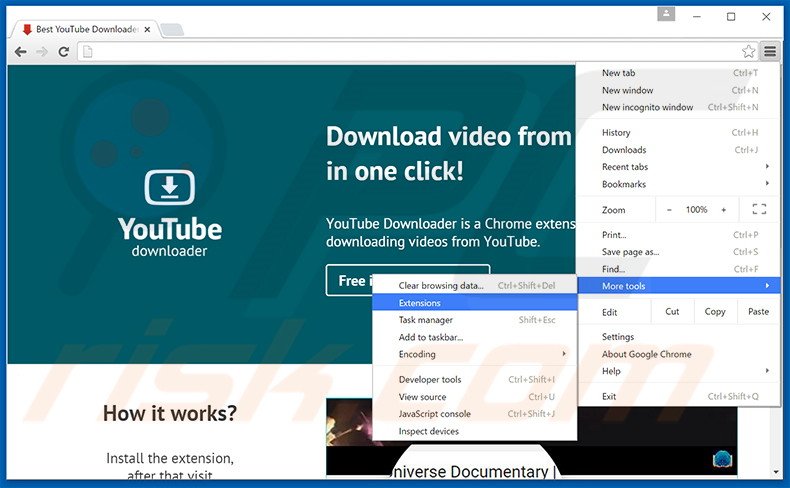Screen dimensions: 790x488
Task: Reload the page with refresh icon
Action: click(63, 51)
